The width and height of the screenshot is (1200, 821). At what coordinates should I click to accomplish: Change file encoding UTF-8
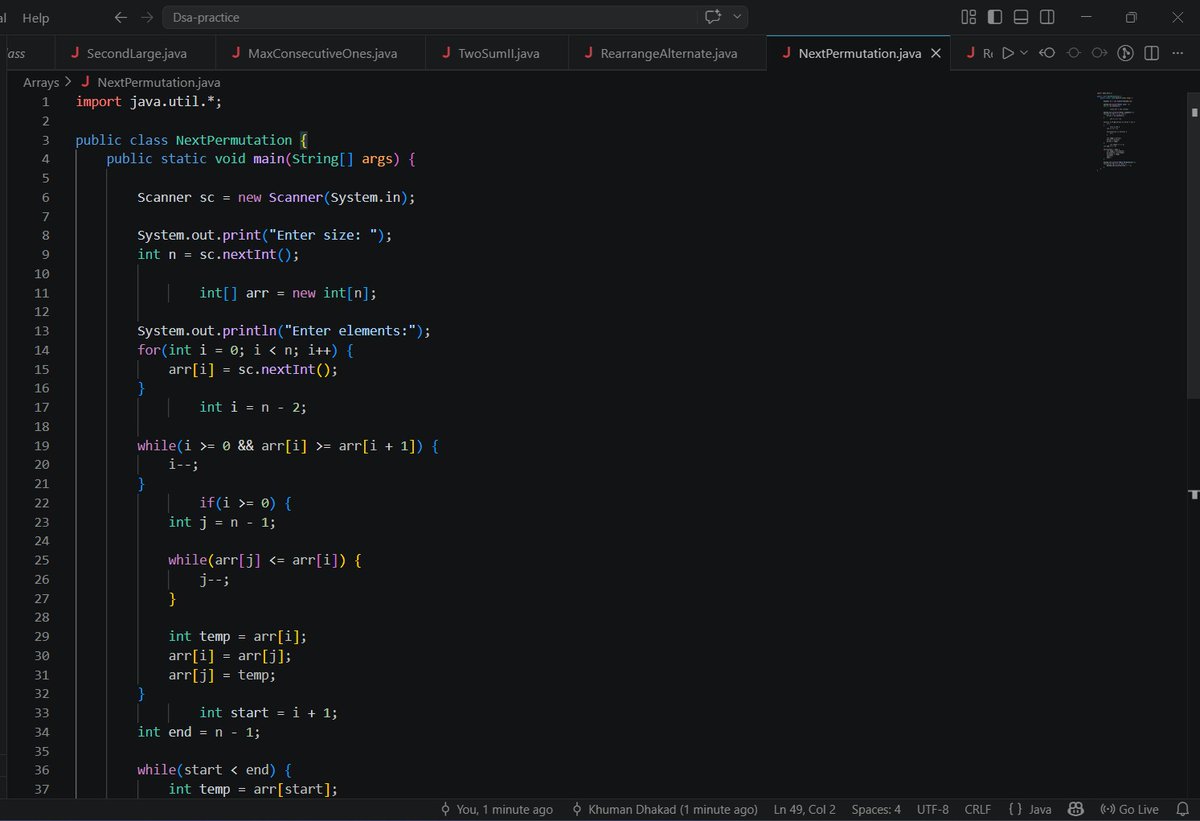932,810
